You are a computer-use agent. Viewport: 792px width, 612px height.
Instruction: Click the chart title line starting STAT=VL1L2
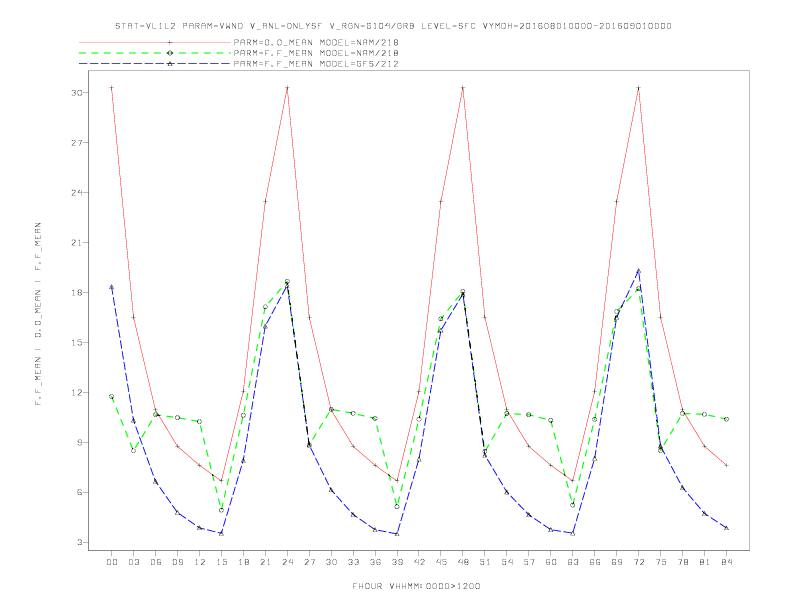click(393, 26)
